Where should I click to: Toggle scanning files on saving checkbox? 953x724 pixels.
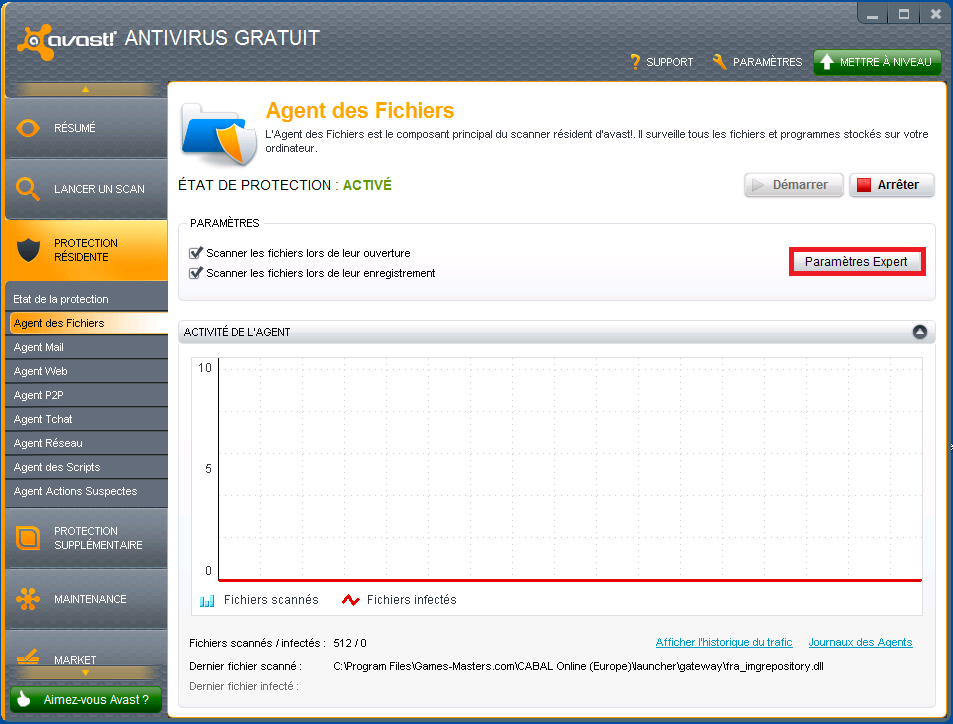click(195, 273)
